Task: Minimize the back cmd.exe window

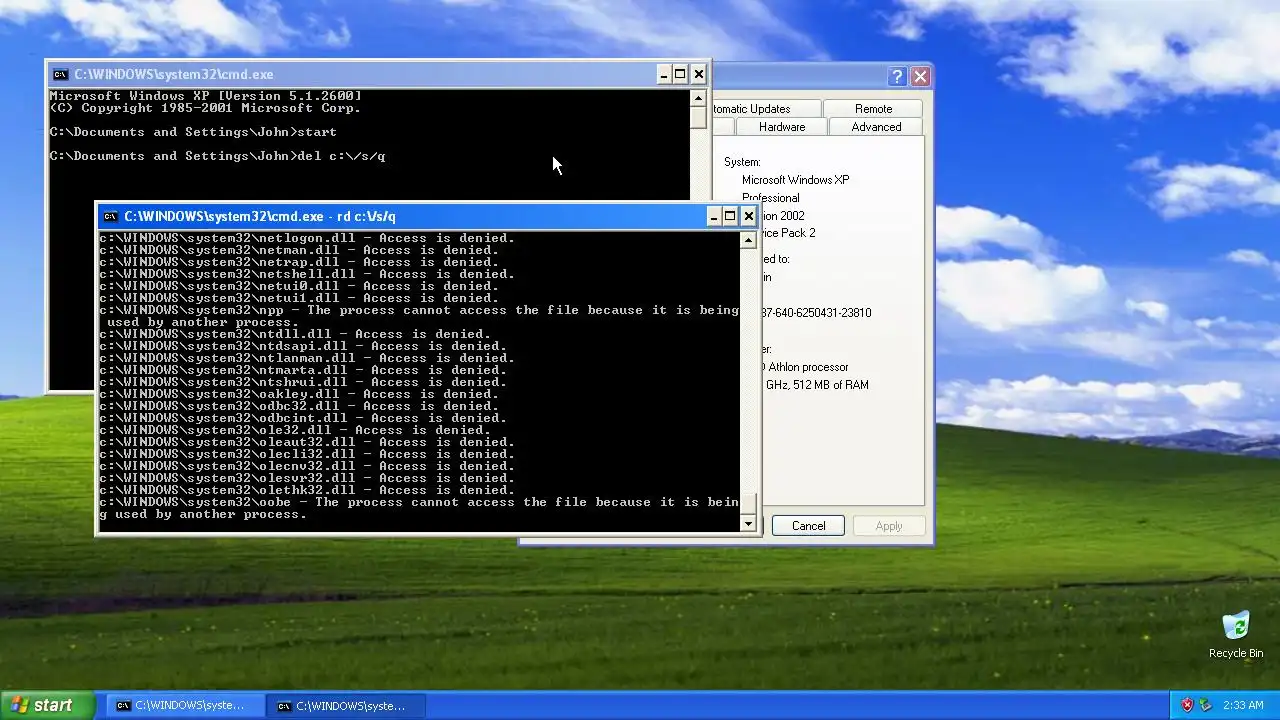Action: pos(664,74)
